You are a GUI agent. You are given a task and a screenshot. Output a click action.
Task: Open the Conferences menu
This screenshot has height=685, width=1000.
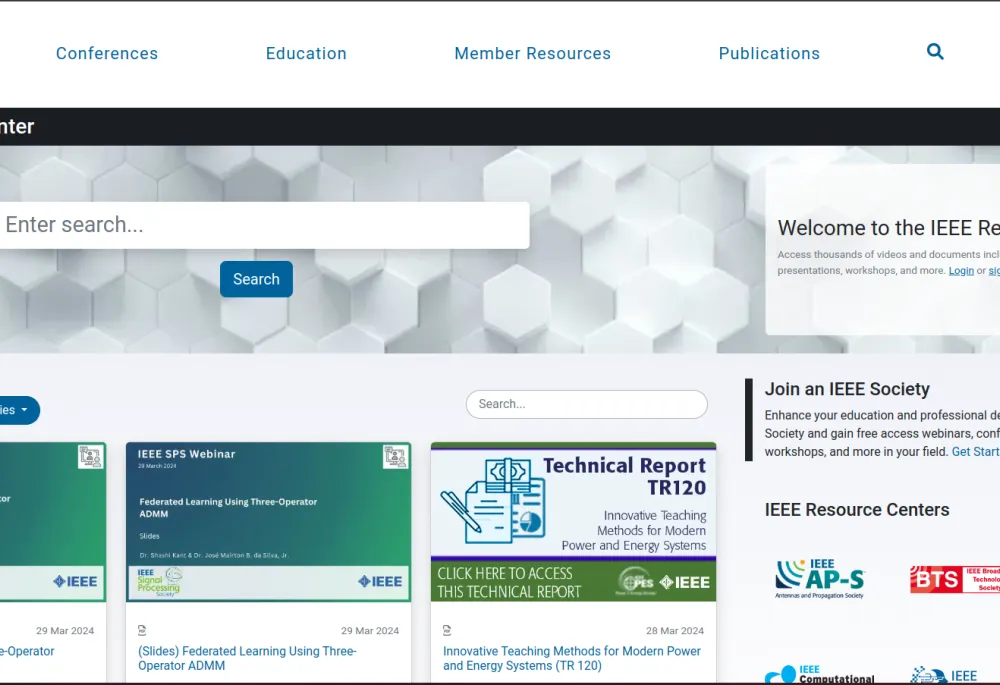tap(107, 54)
